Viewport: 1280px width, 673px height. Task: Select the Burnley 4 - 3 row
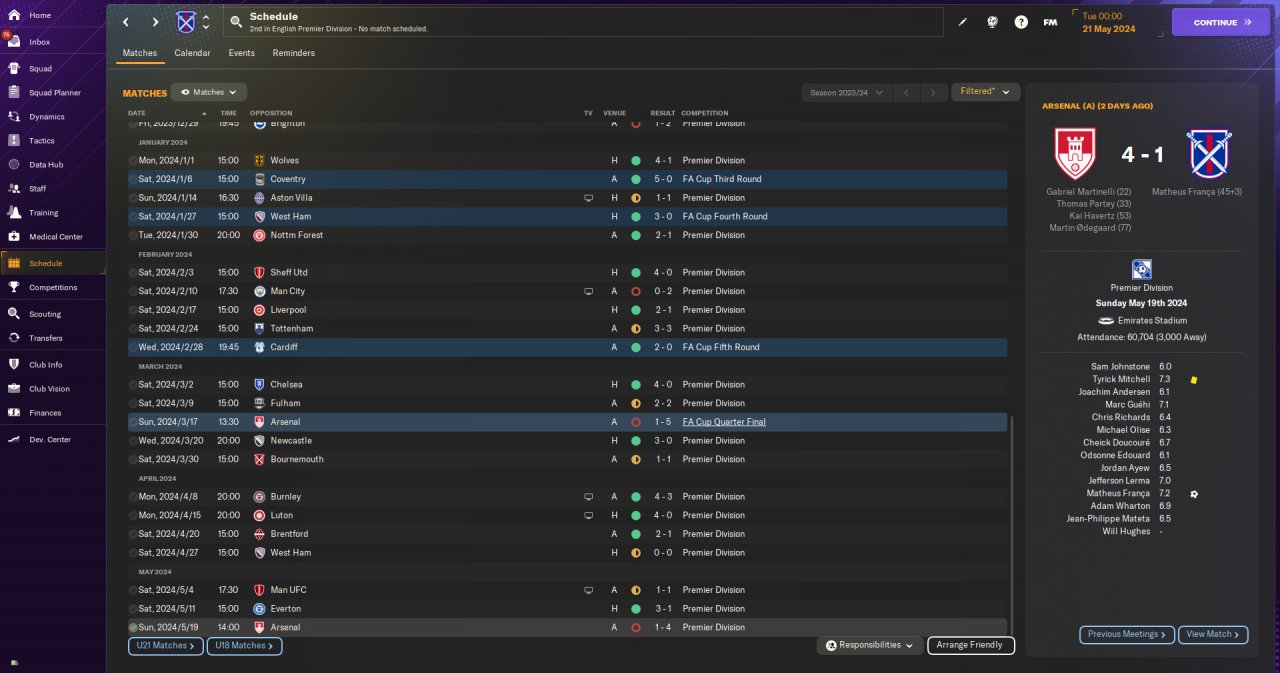click(566, 496)
